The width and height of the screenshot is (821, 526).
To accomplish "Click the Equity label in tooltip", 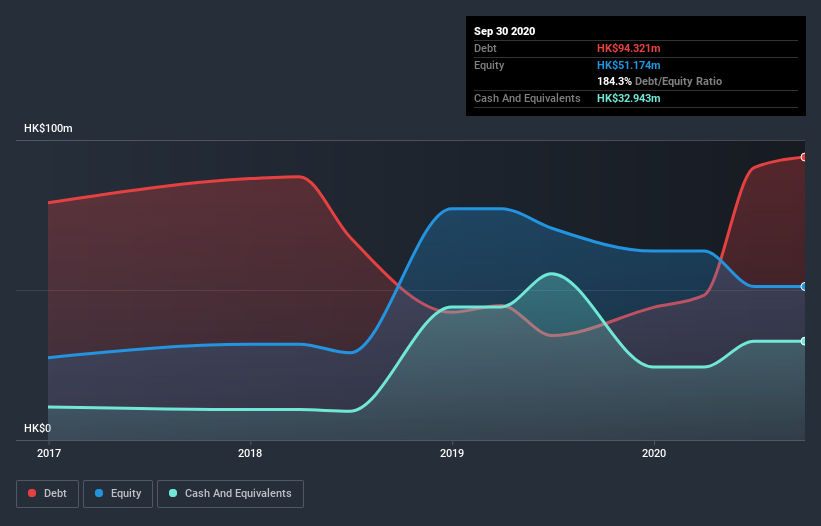I will click(489, 65).
